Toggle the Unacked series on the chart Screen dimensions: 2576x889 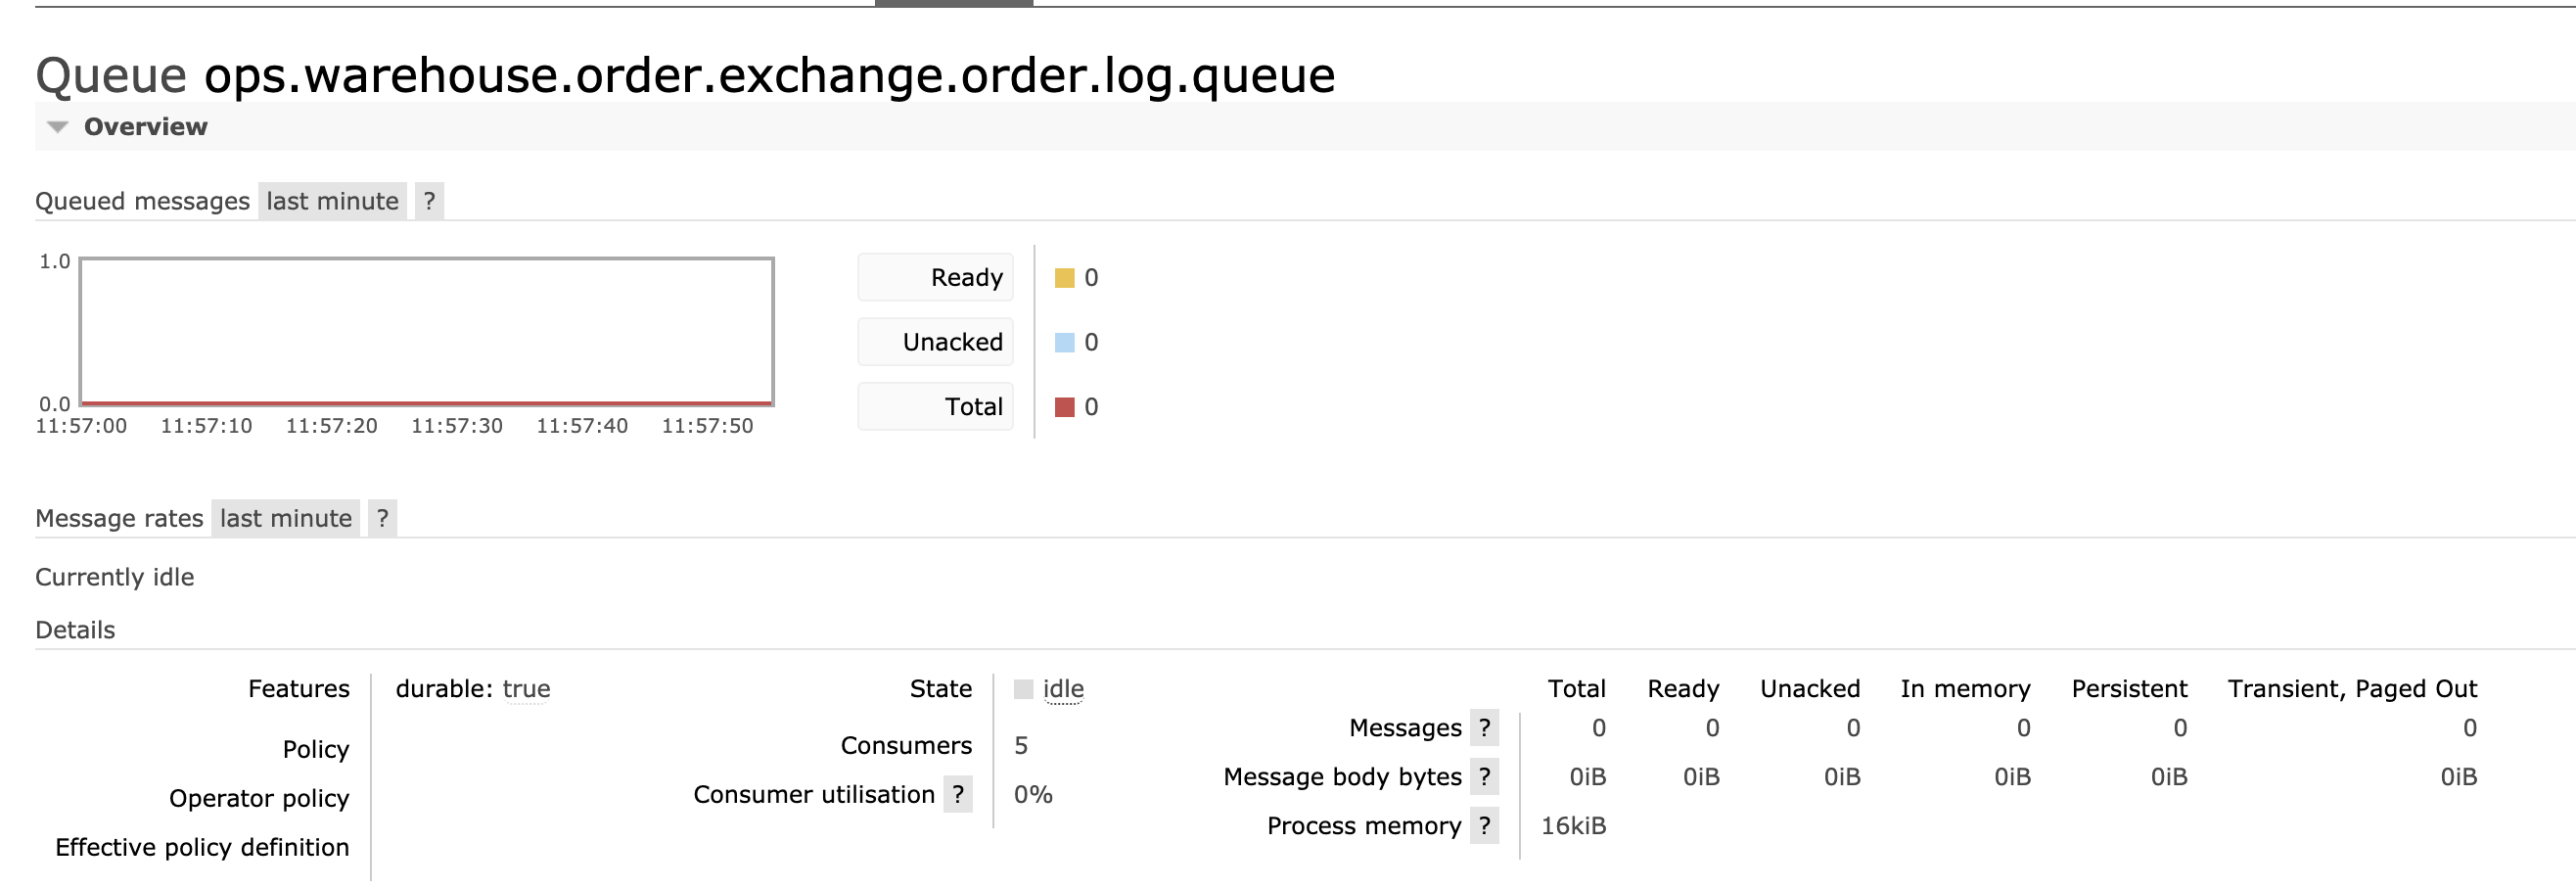934,341
